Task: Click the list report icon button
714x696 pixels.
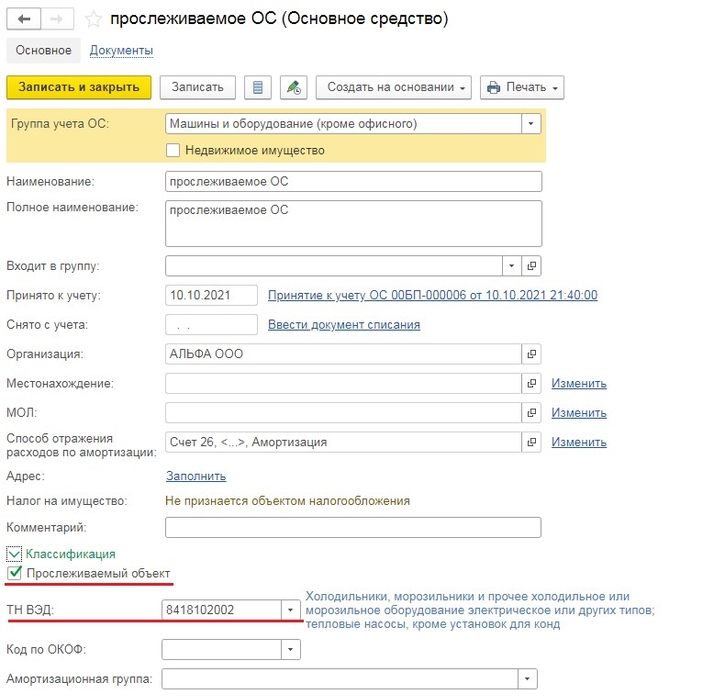Action: coord(258,87)
